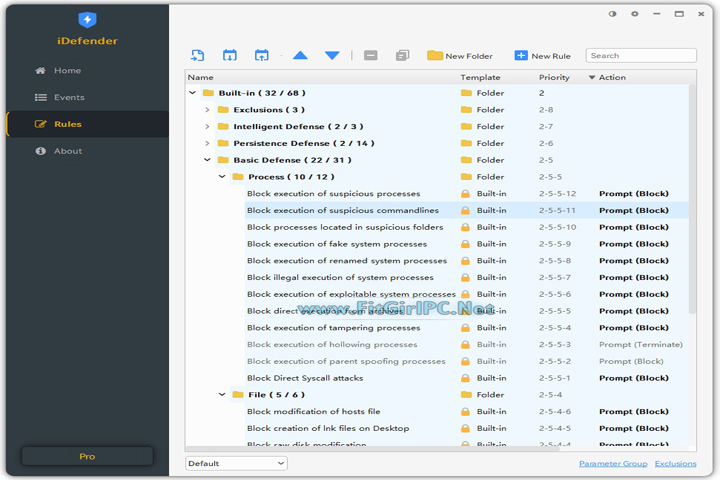Open settings via the gear icon
720x480 pixels.
tap(635, 15)
